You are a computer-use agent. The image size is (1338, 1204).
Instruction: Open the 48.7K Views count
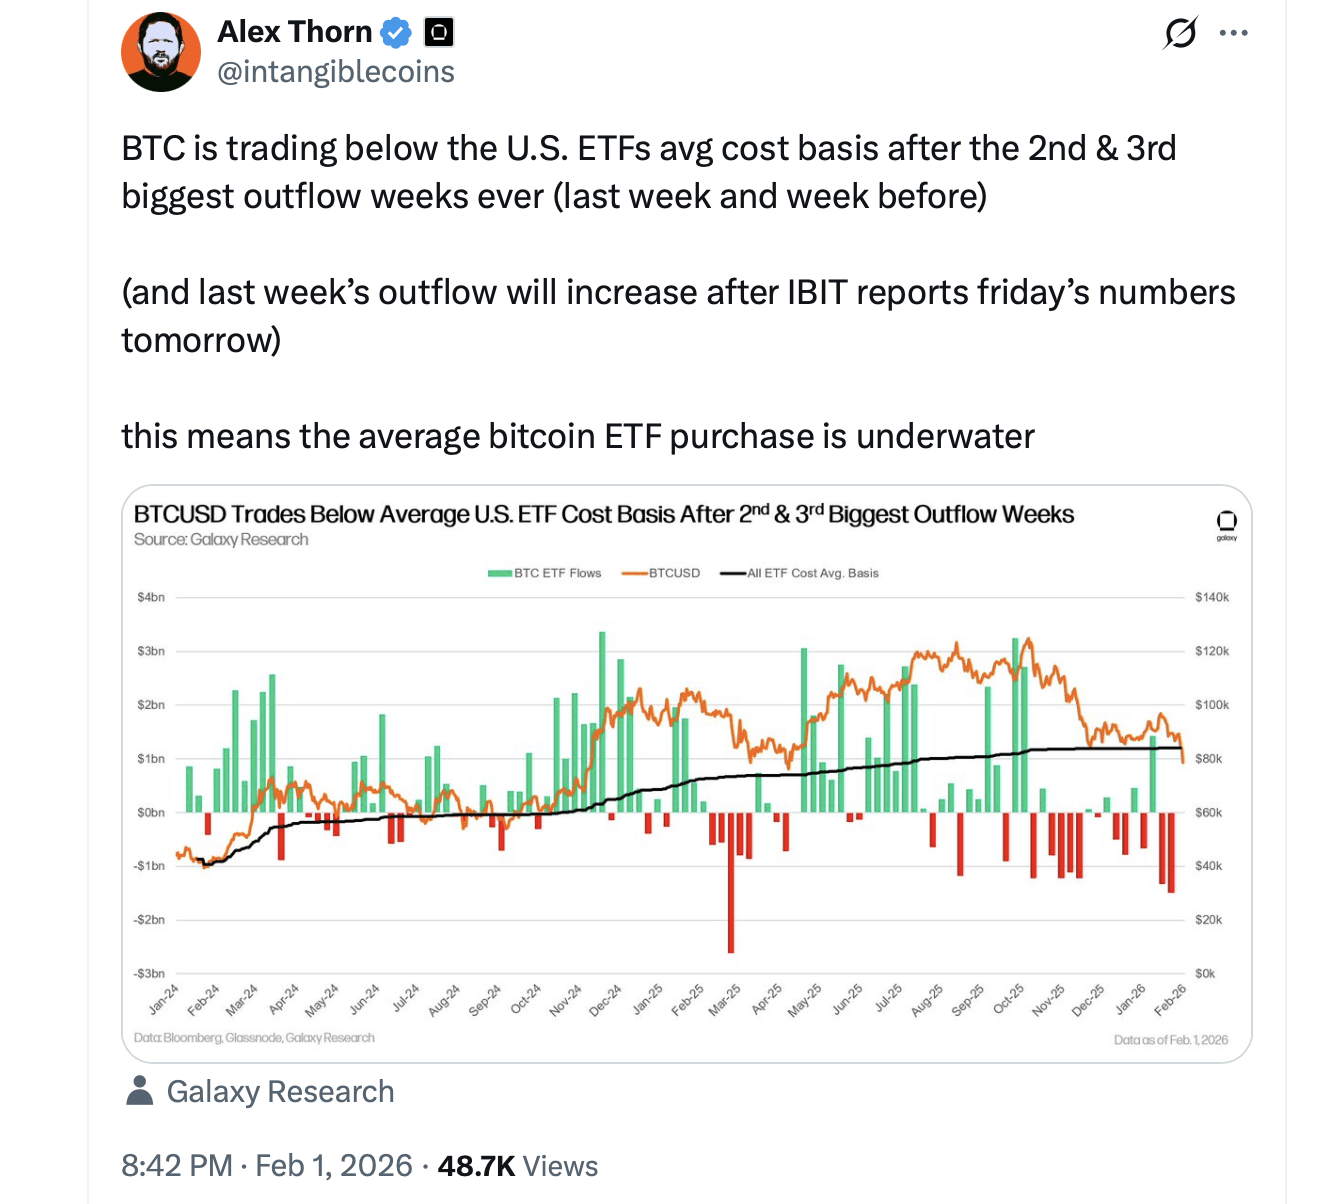(517, 1166)
